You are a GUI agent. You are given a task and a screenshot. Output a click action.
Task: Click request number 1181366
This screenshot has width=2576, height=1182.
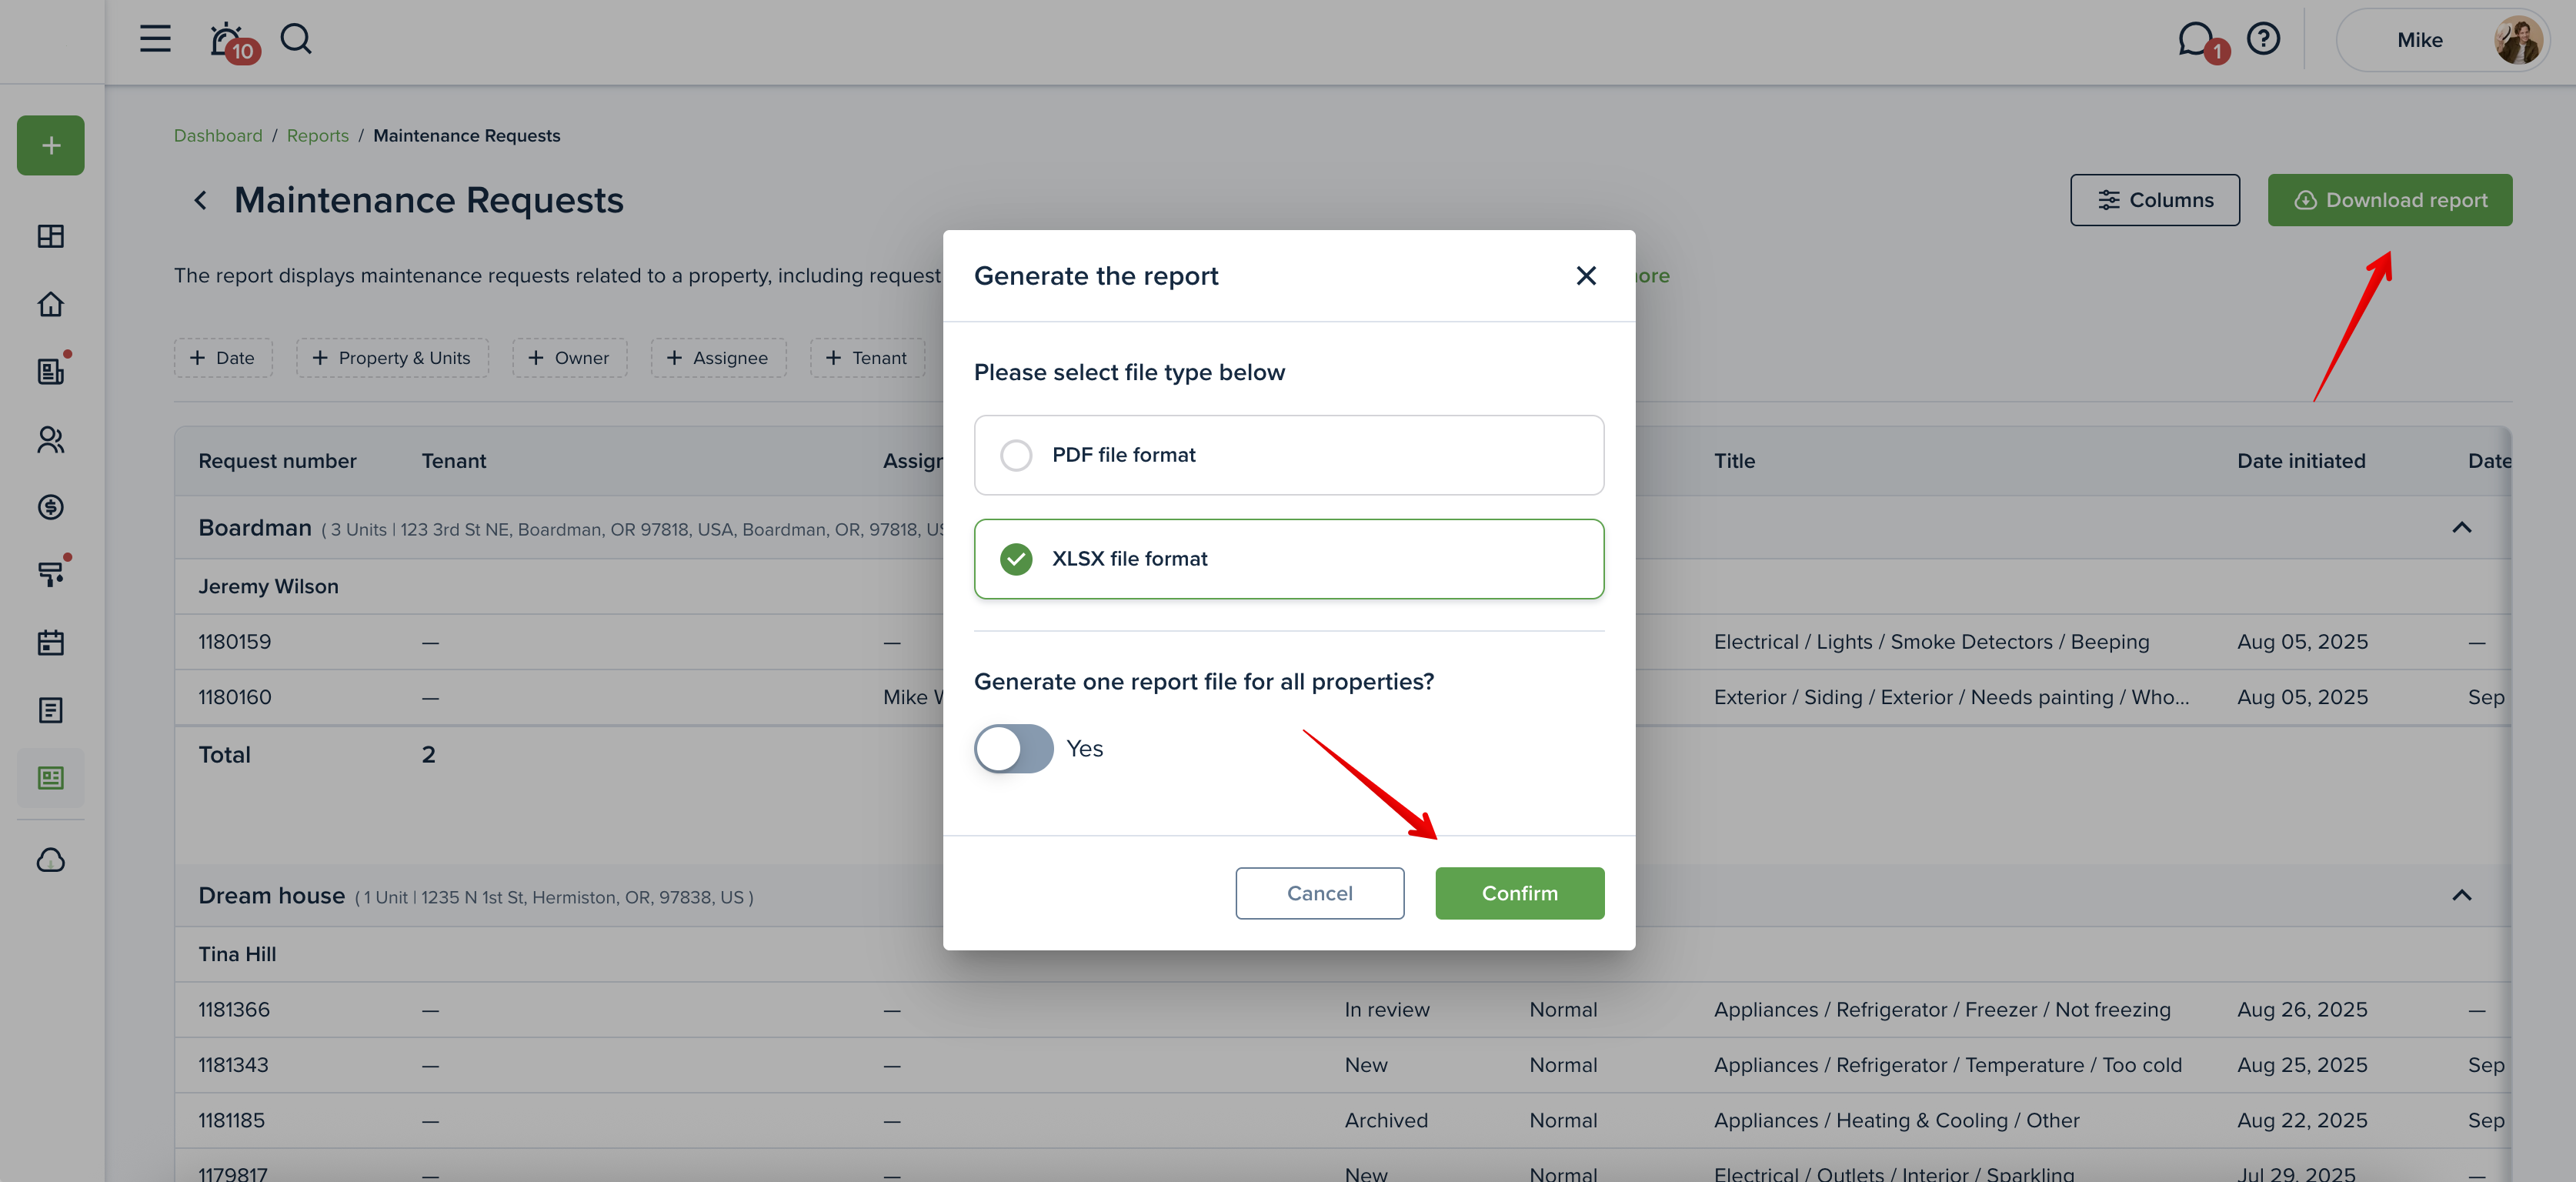pos(234,1010)
